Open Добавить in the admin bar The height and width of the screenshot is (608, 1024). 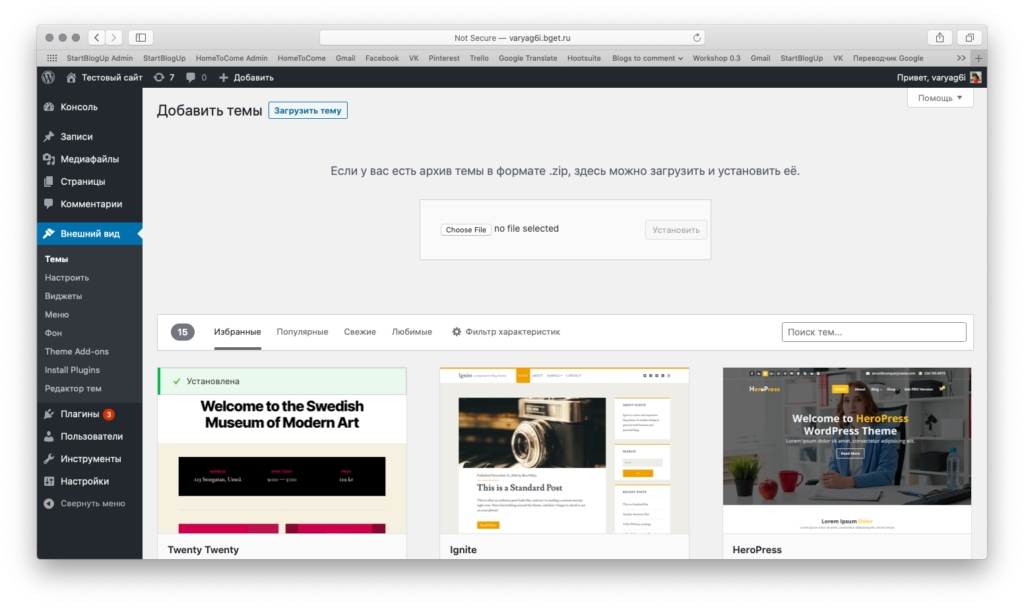pyautogui.click(x=246, y=77)
